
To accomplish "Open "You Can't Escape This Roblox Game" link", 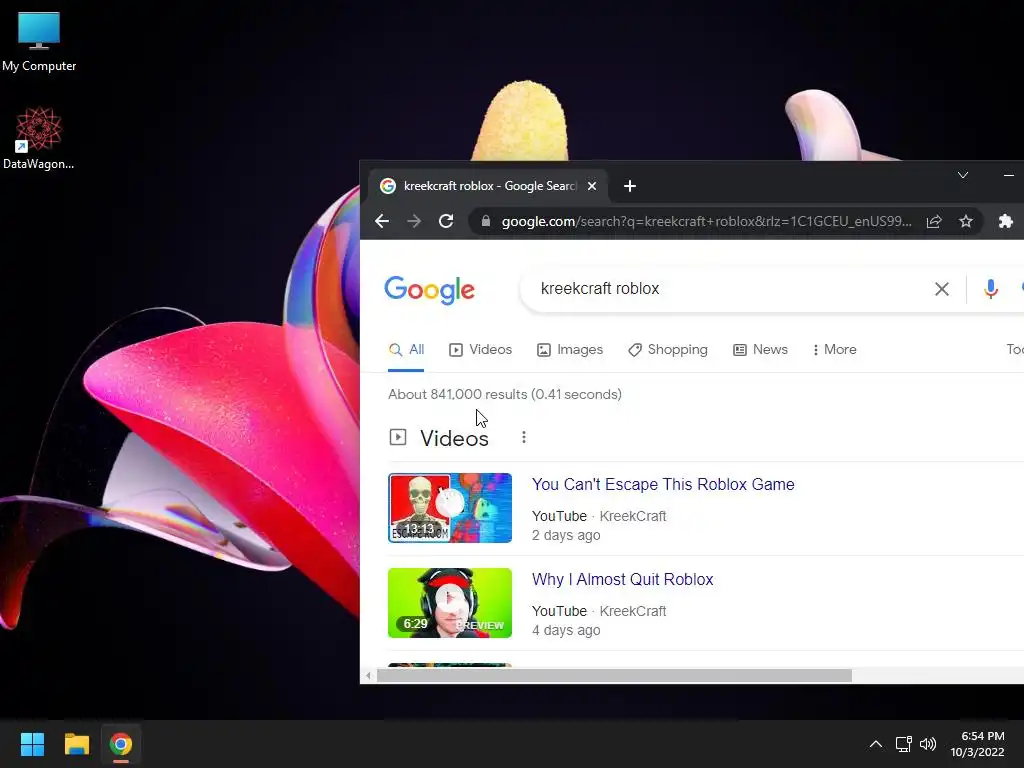I will (663, 485).
